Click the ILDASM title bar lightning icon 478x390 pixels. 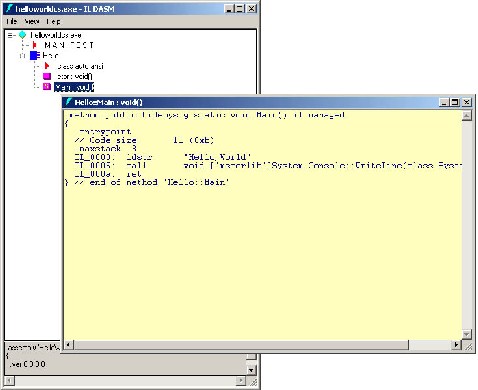point(9,8)
